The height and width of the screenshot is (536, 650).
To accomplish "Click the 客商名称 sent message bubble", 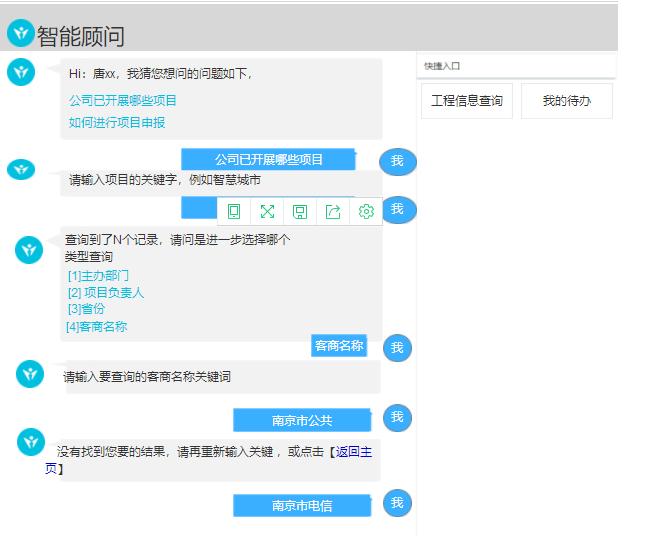I will coord(339,346).
